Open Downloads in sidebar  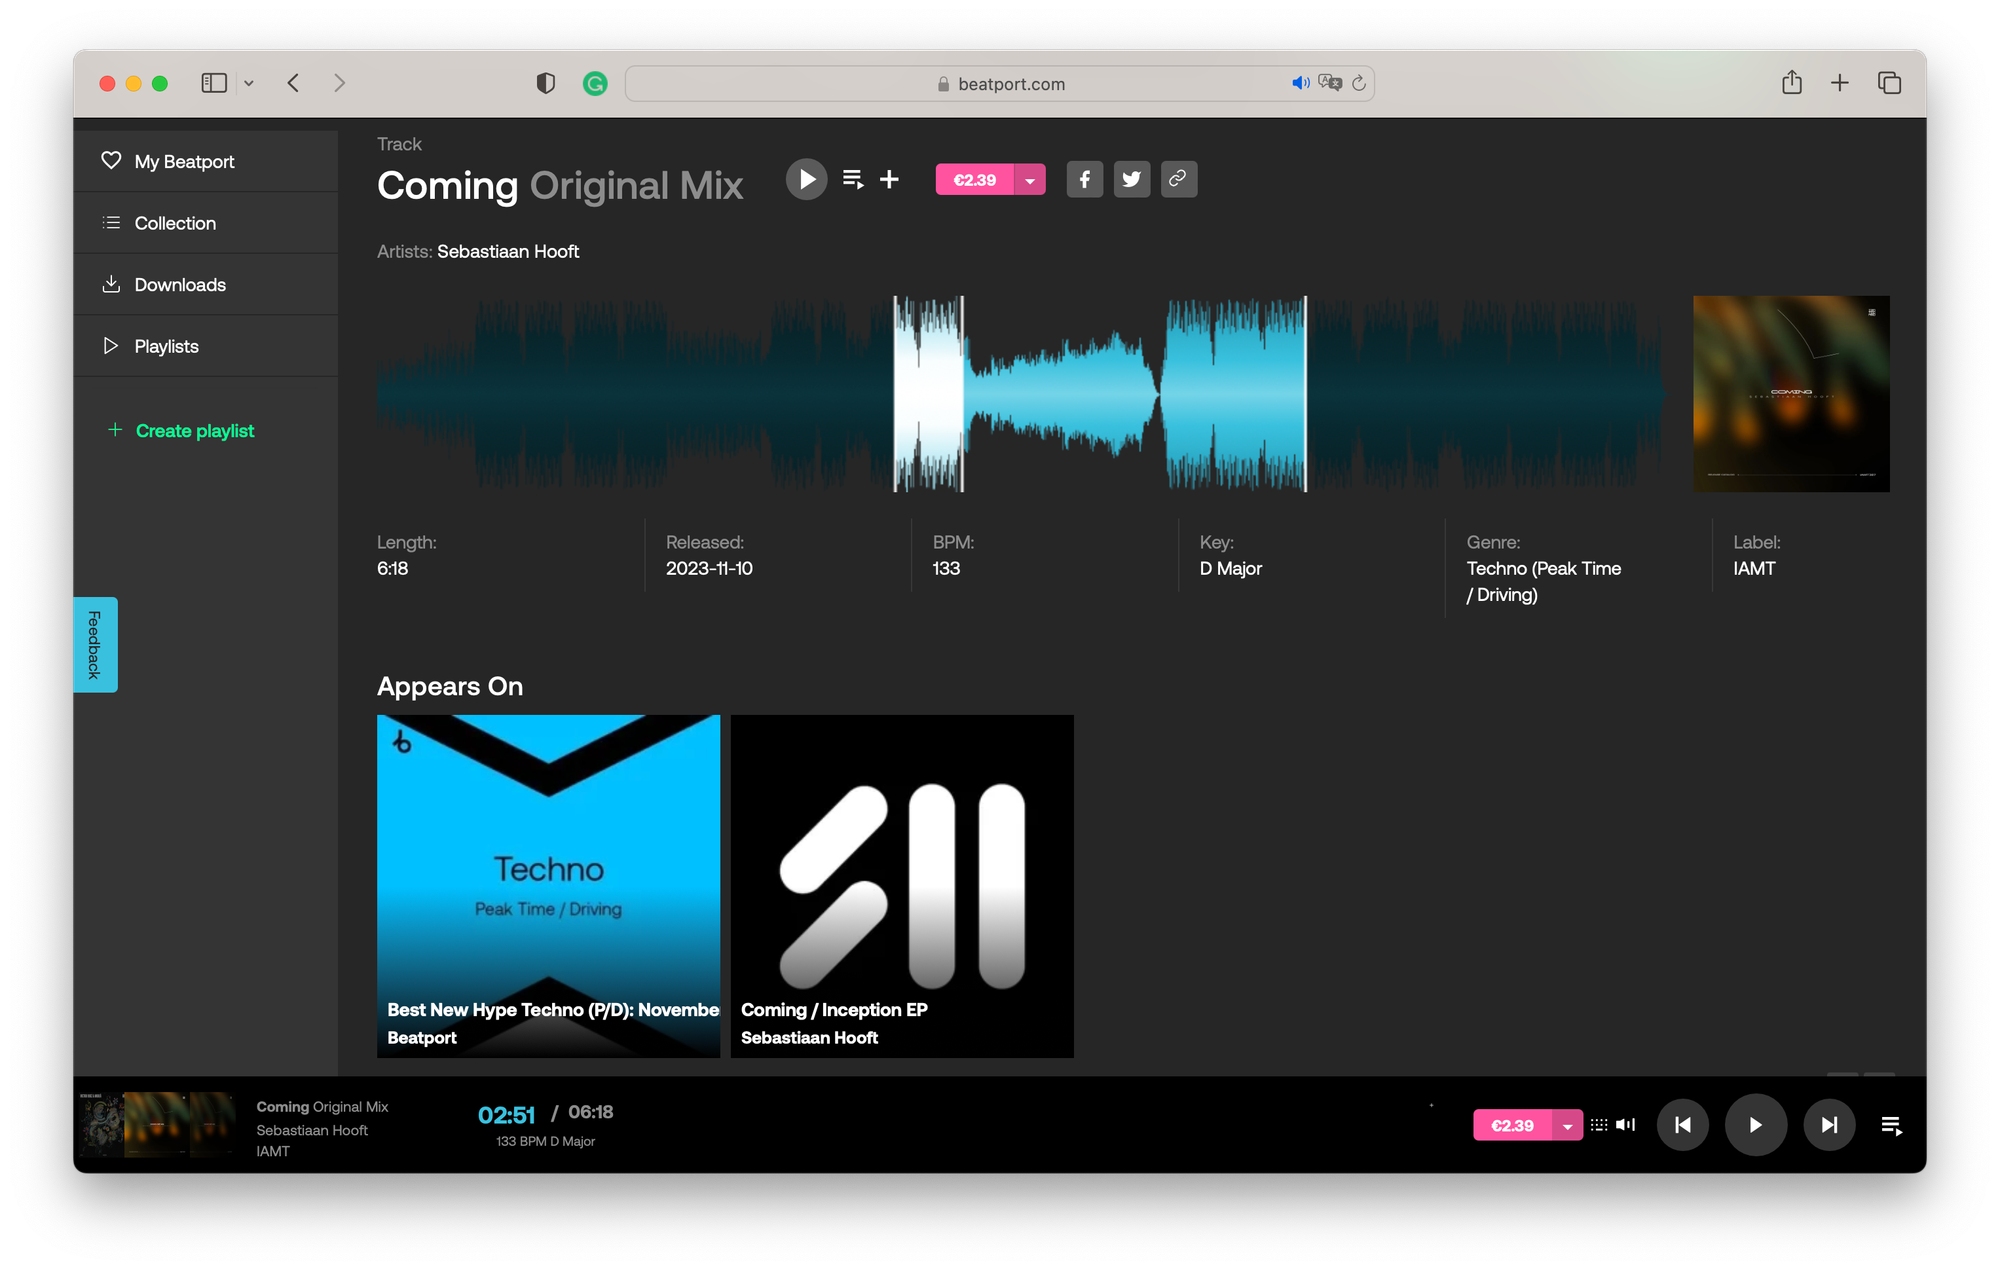(206, 285)
